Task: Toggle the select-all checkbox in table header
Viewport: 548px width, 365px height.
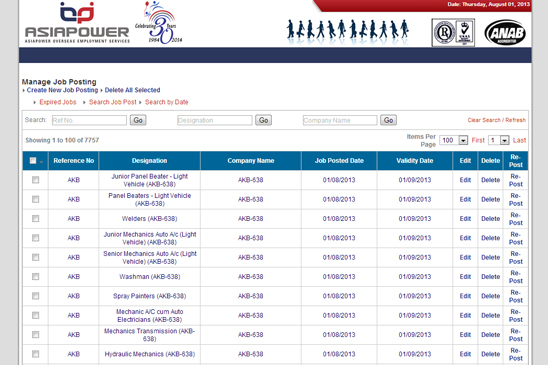Action: [33, 160]
